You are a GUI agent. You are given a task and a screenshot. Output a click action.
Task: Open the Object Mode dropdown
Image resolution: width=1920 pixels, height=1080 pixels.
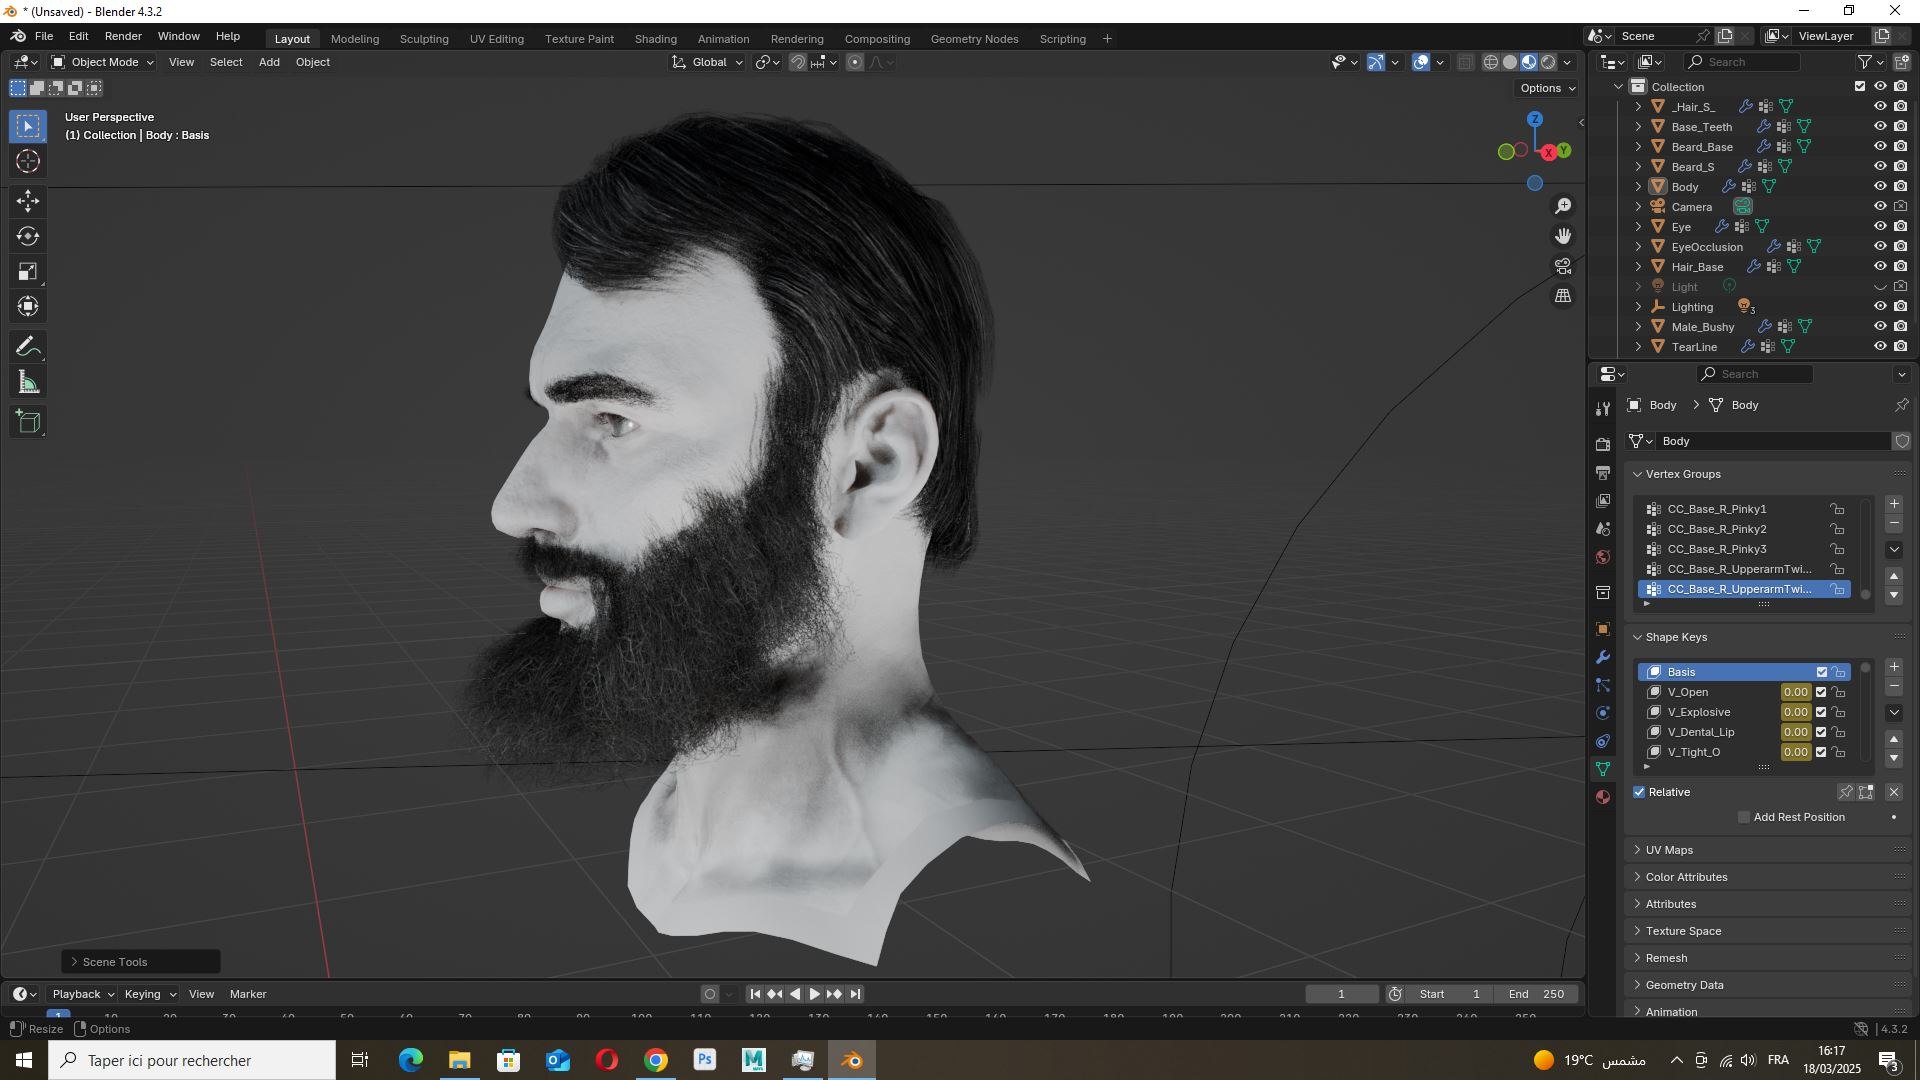103,62
